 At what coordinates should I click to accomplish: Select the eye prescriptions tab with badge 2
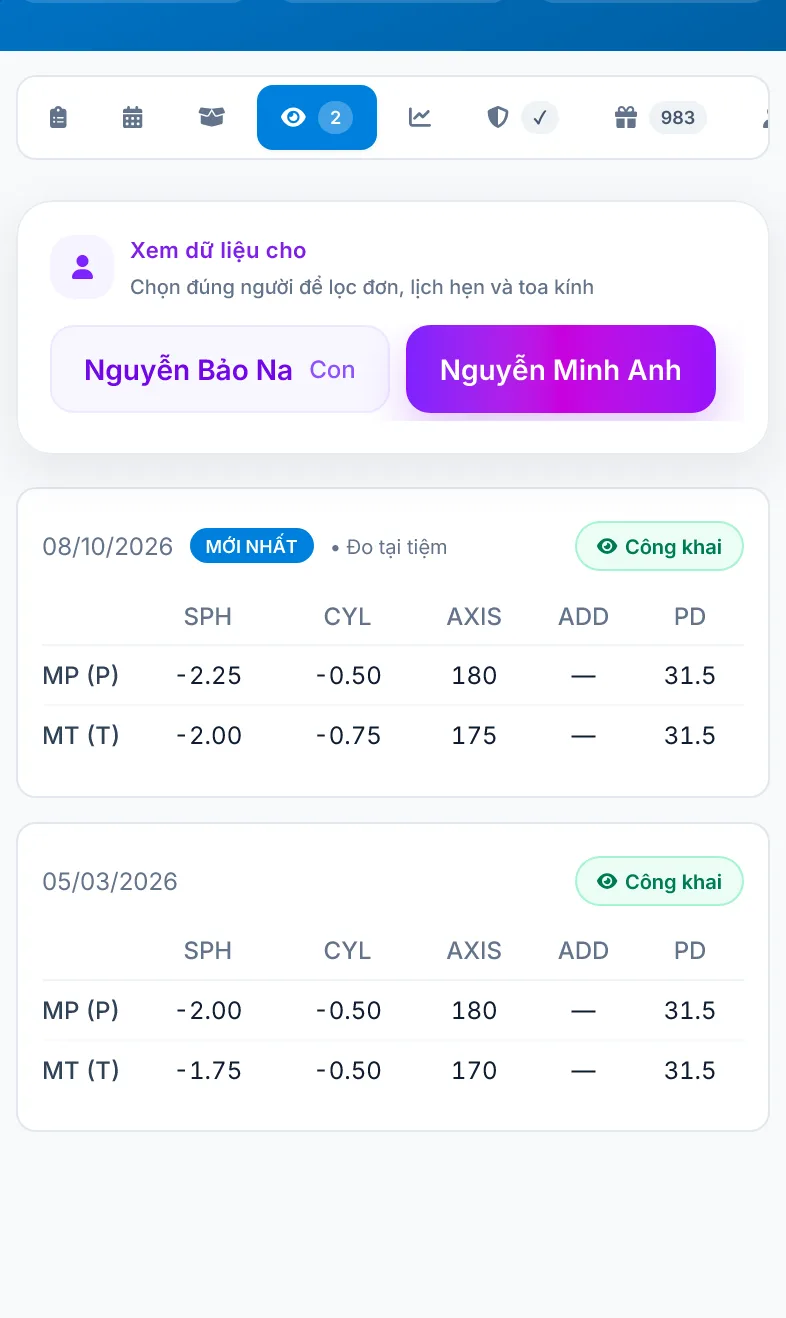[x=317, y=118]
